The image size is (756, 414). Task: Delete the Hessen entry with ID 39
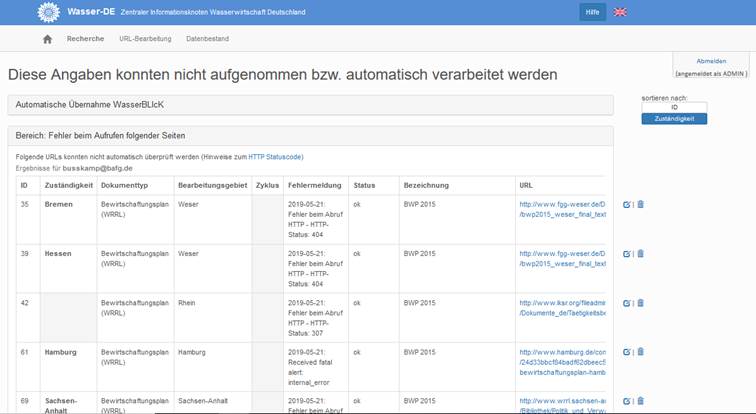click(x=640, y=253)
